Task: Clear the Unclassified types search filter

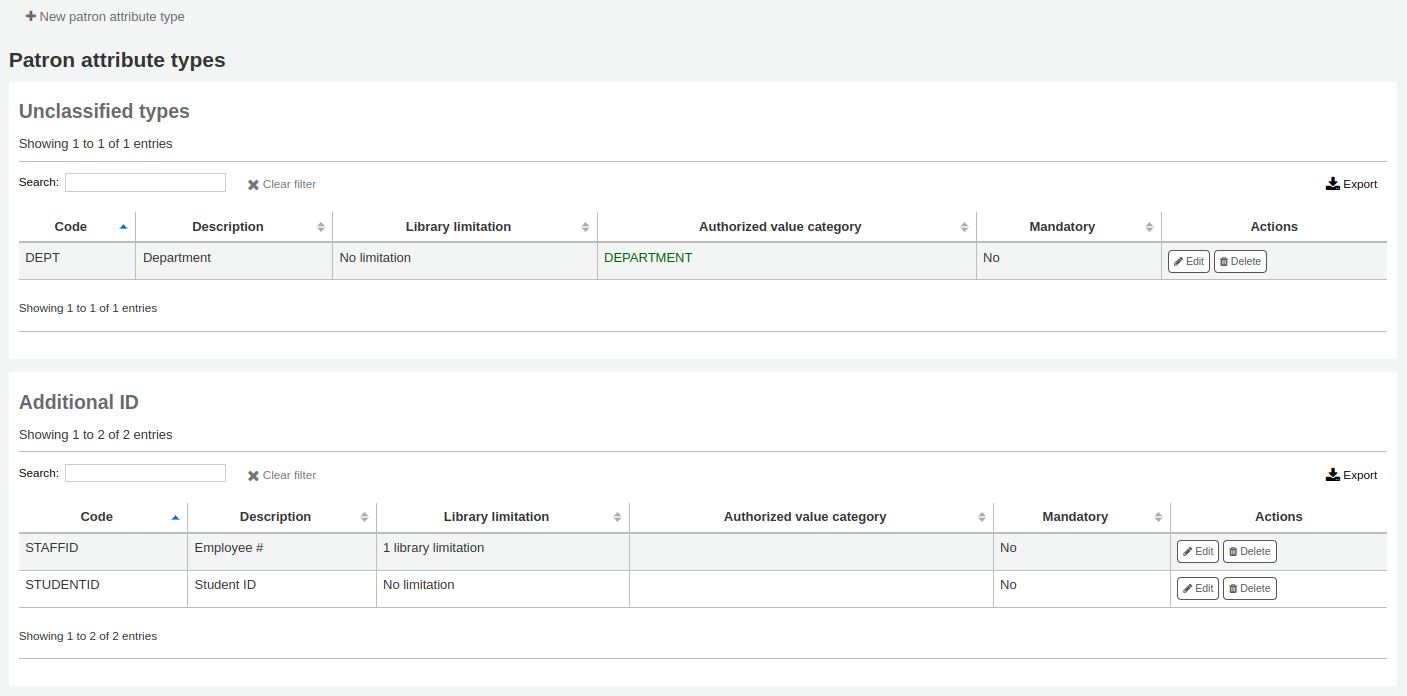Action: [281, 184]
